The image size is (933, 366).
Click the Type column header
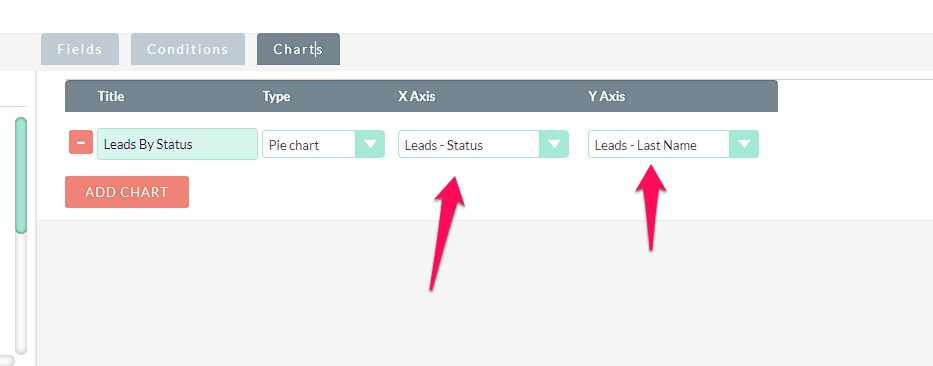coord(277,96)
